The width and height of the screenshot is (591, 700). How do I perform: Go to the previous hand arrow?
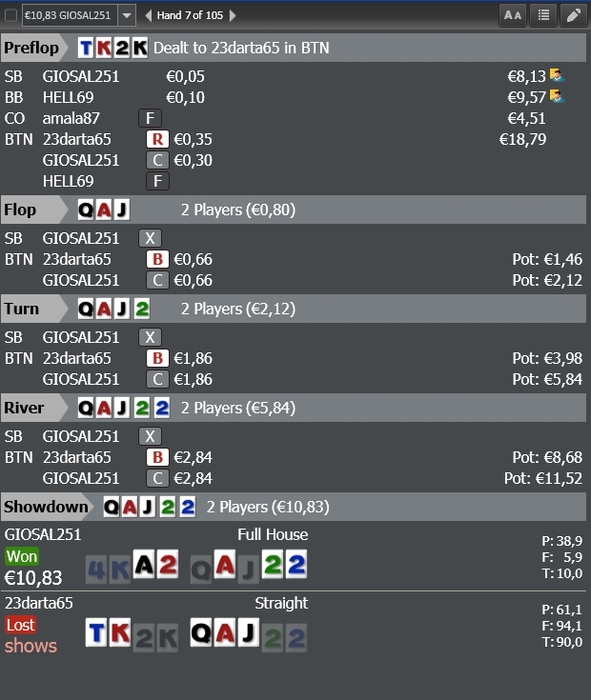(148, 16)
